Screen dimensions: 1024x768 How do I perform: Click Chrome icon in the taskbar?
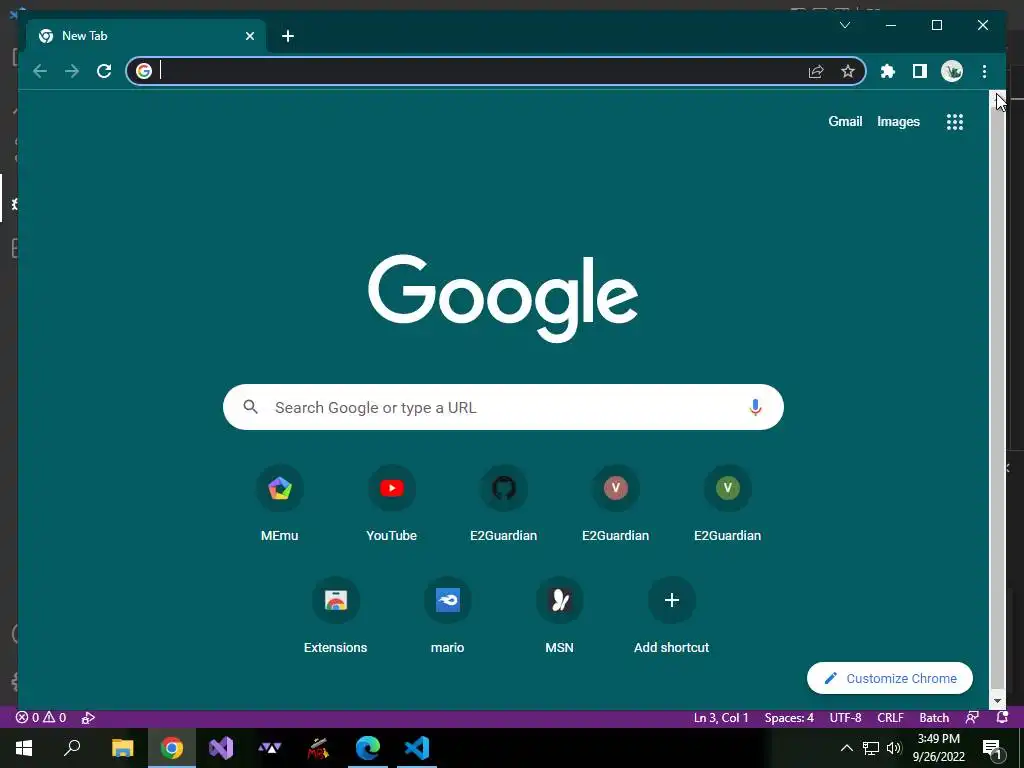[172, 748]
